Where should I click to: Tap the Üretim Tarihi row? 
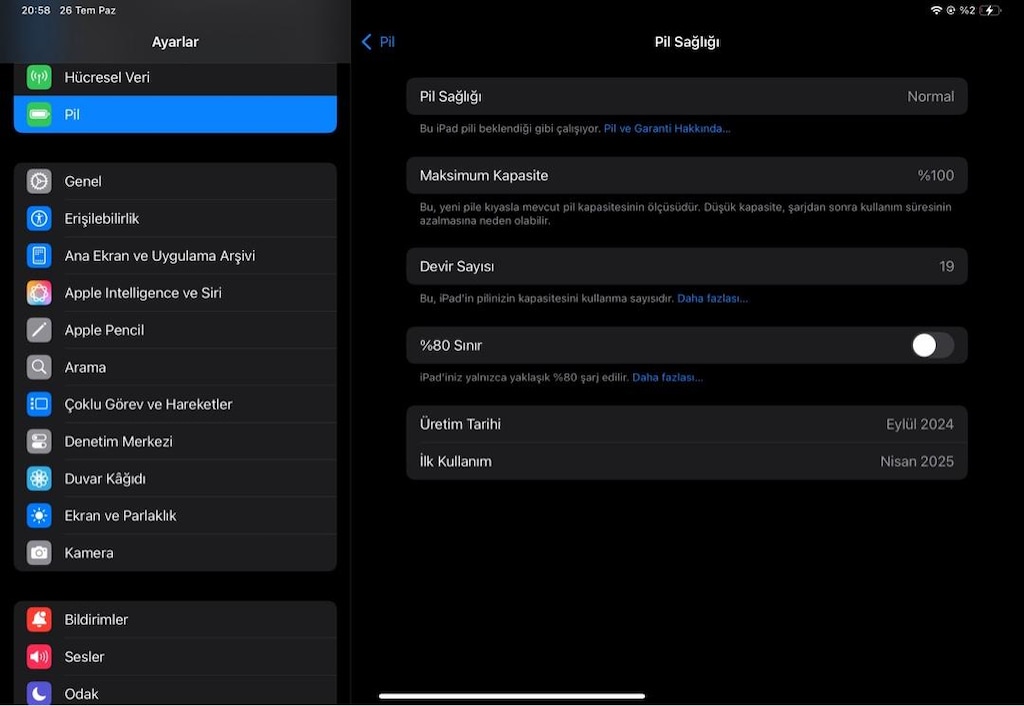coord(686,424)
